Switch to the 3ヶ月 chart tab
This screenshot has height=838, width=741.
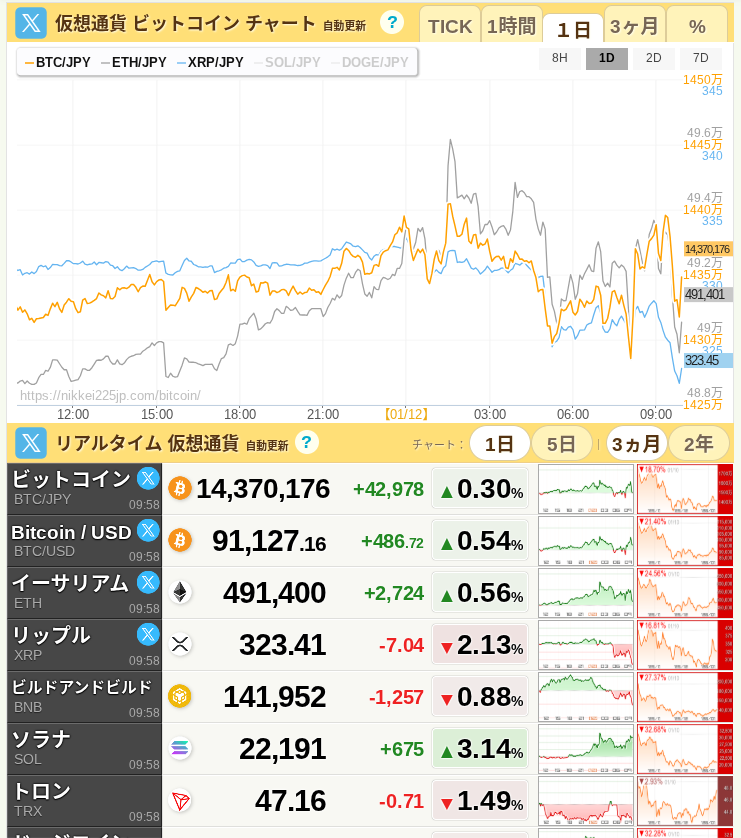coord(634,27)
